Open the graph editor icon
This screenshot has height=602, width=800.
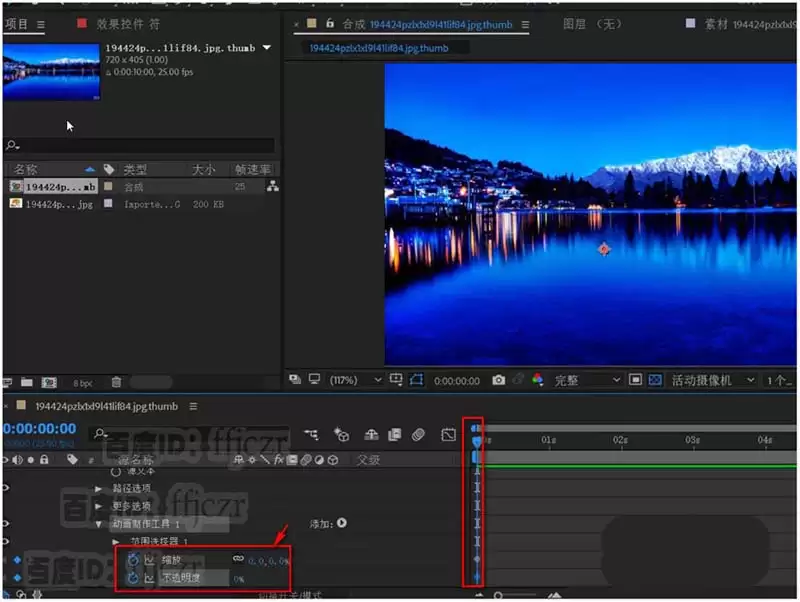(448, 435)
